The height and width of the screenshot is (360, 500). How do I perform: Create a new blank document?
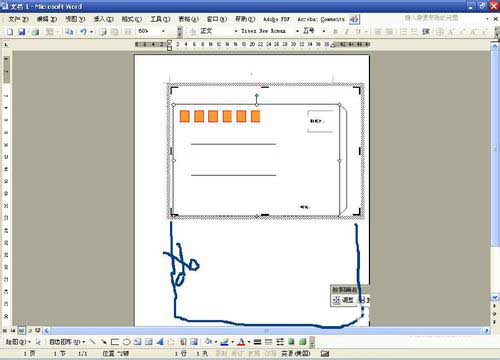[10, 32]
